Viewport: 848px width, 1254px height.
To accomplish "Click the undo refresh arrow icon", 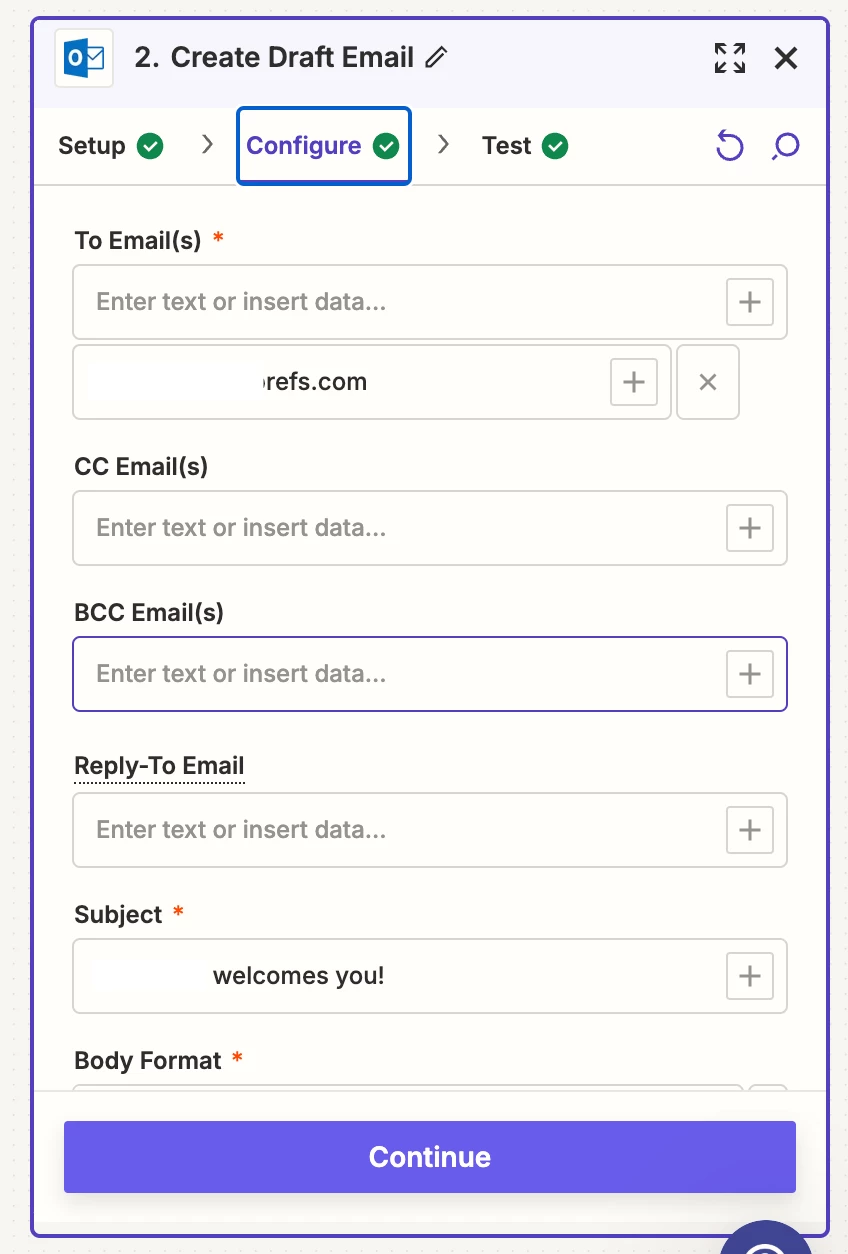I will (x=730, y=146).
